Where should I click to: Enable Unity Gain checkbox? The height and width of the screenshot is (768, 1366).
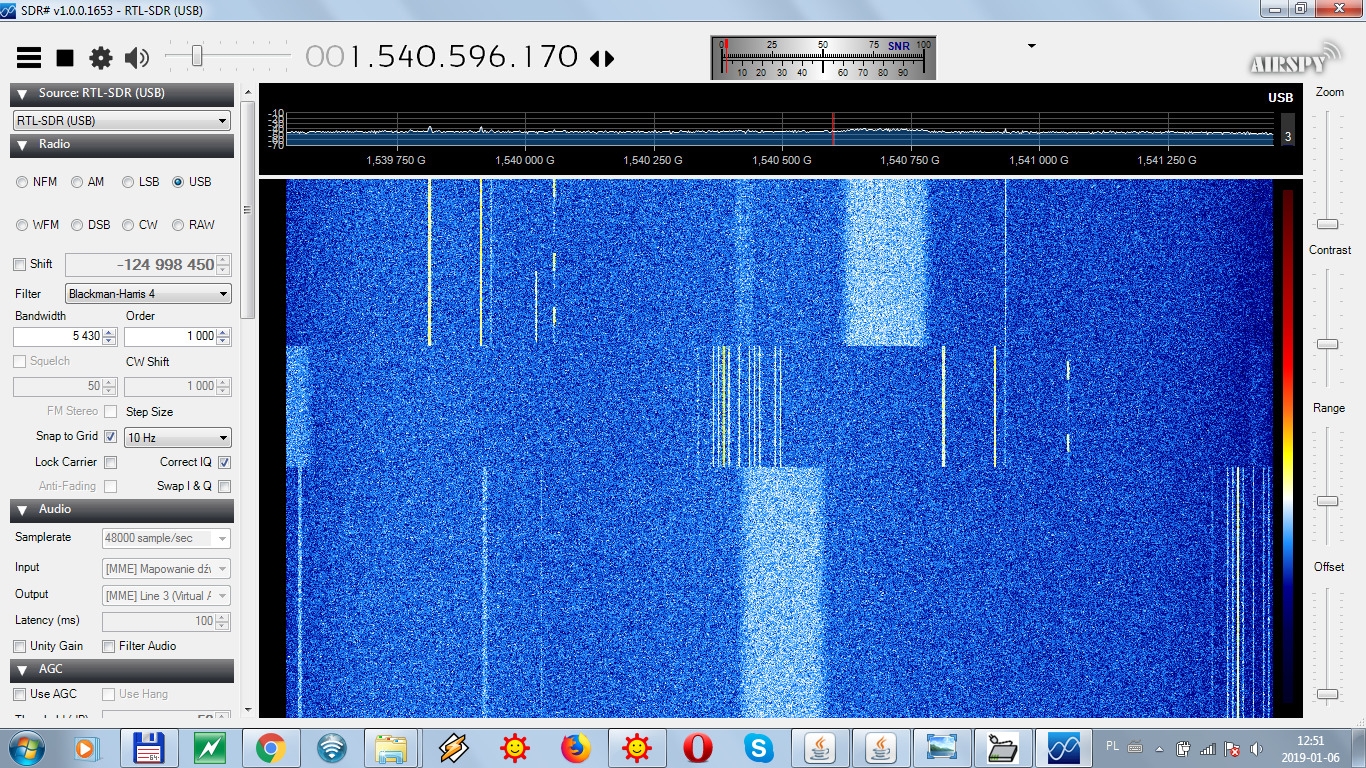tap(20, 647)
